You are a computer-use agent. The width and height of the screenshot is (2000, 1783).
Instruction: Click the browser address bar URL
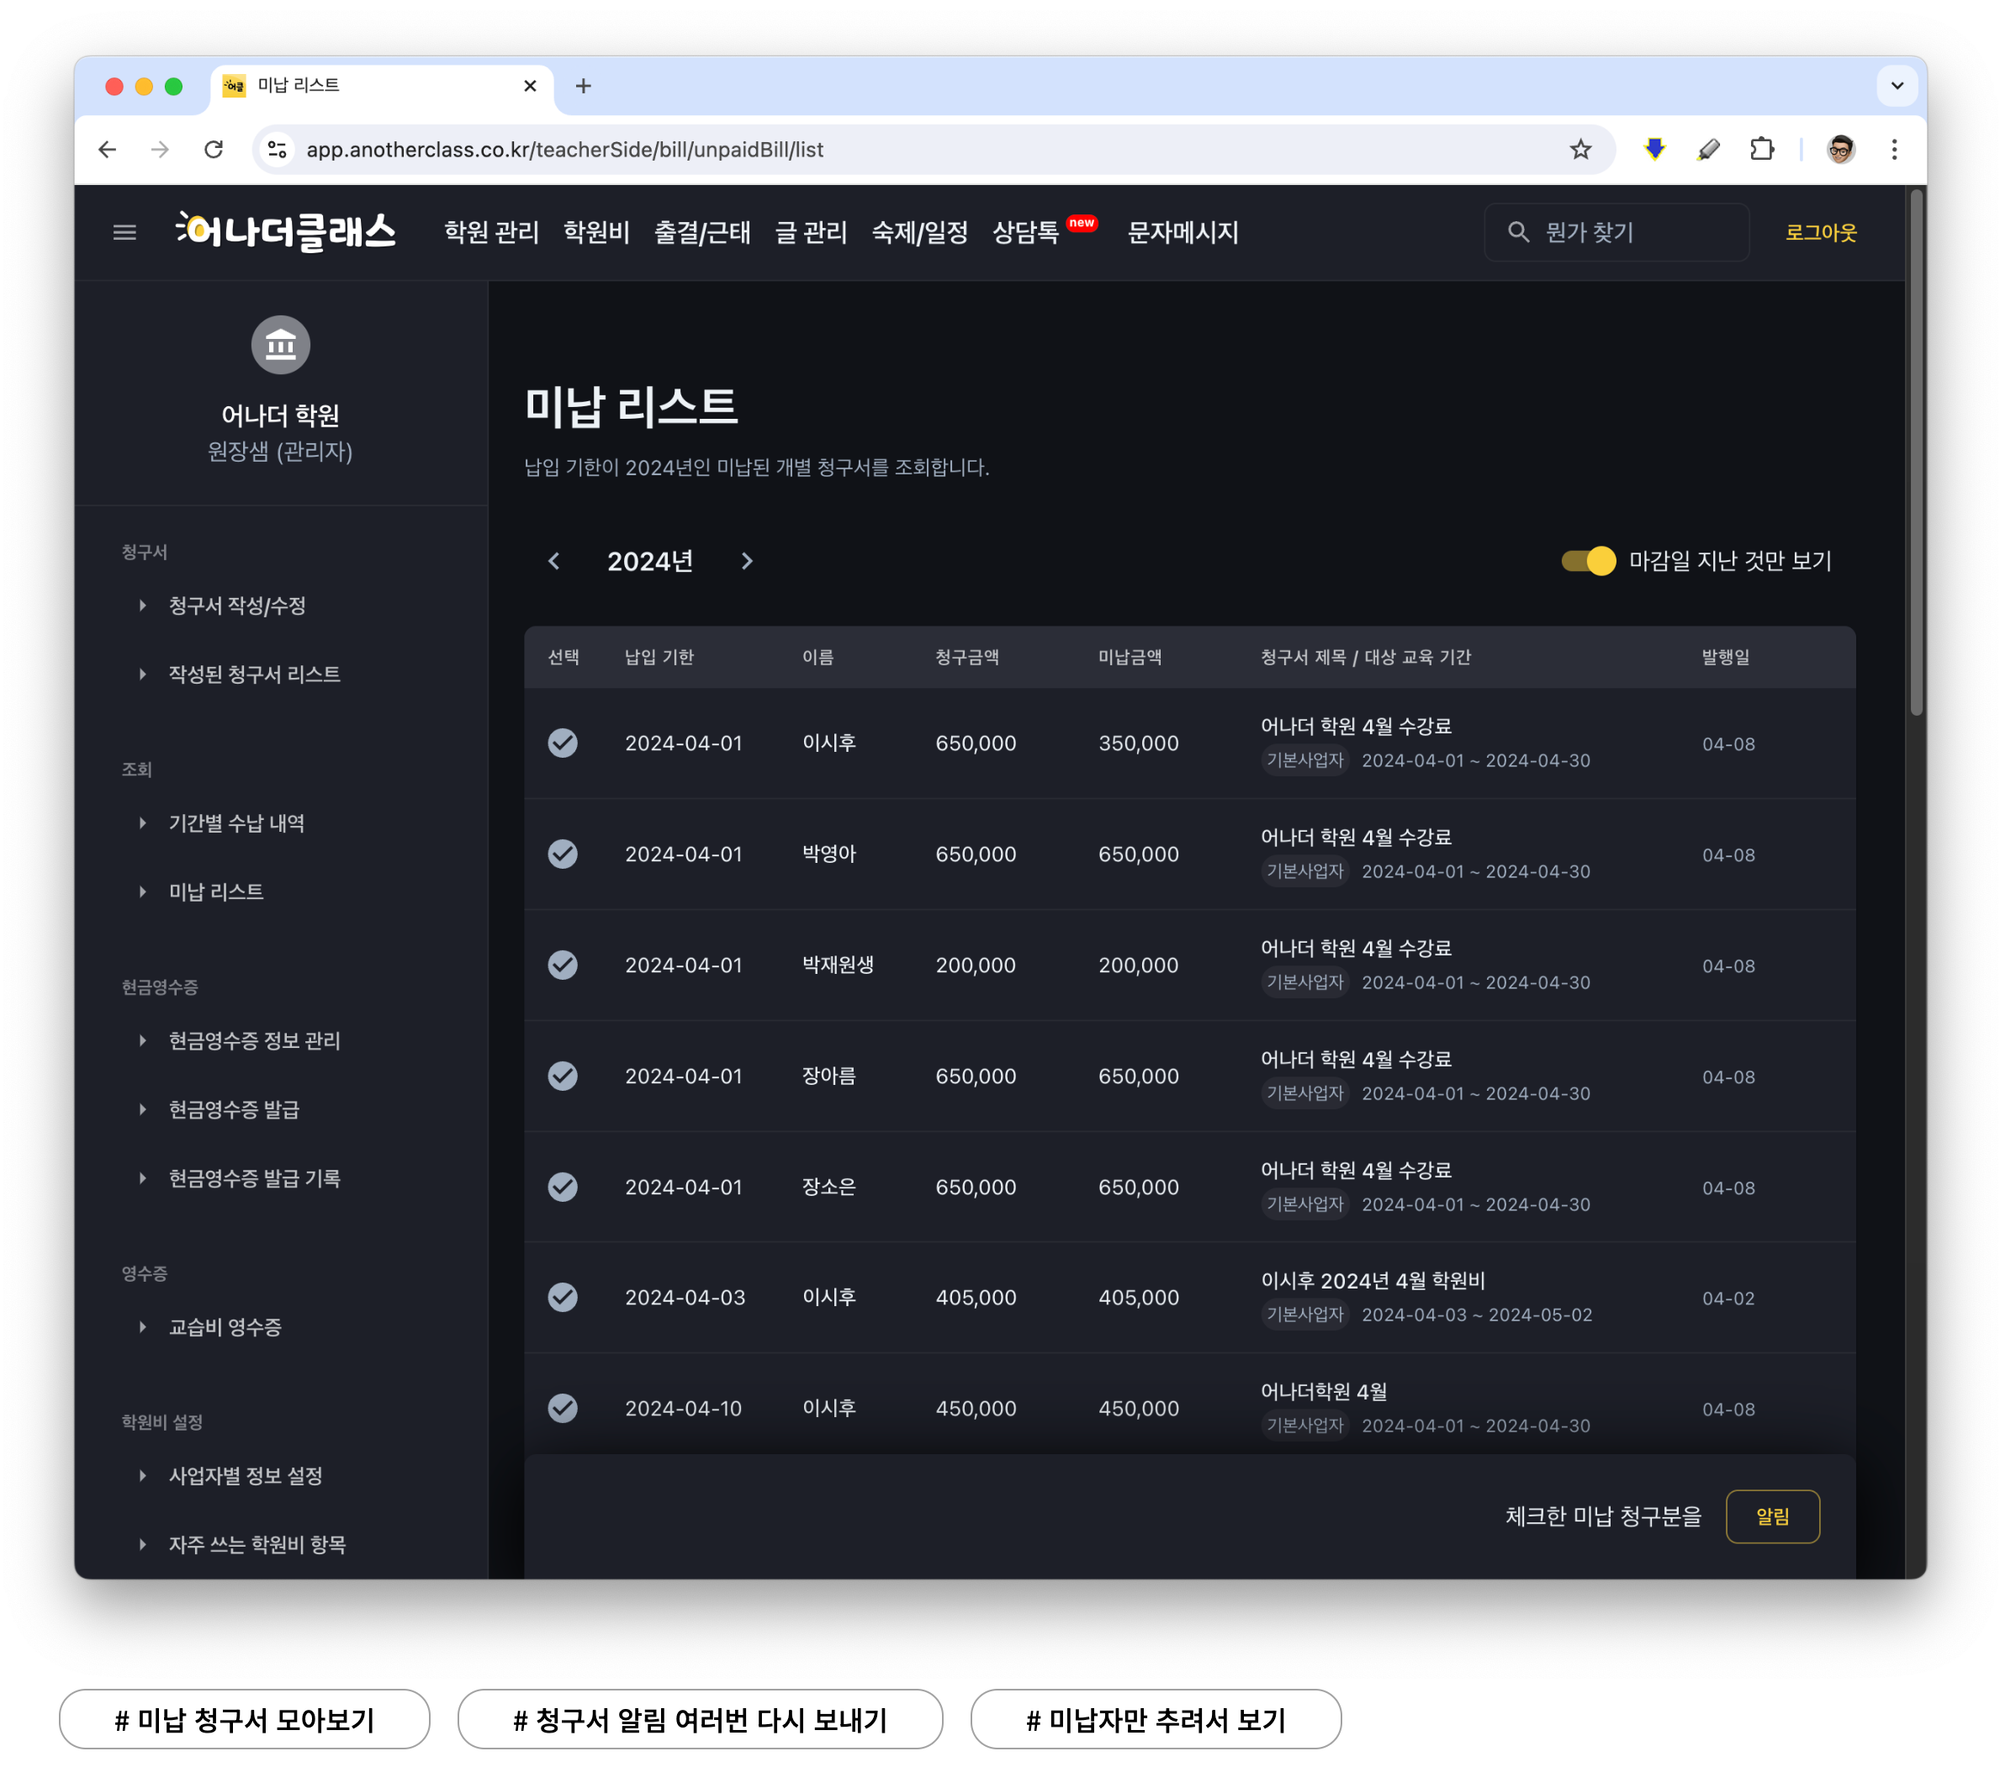(x=565, y=149)
